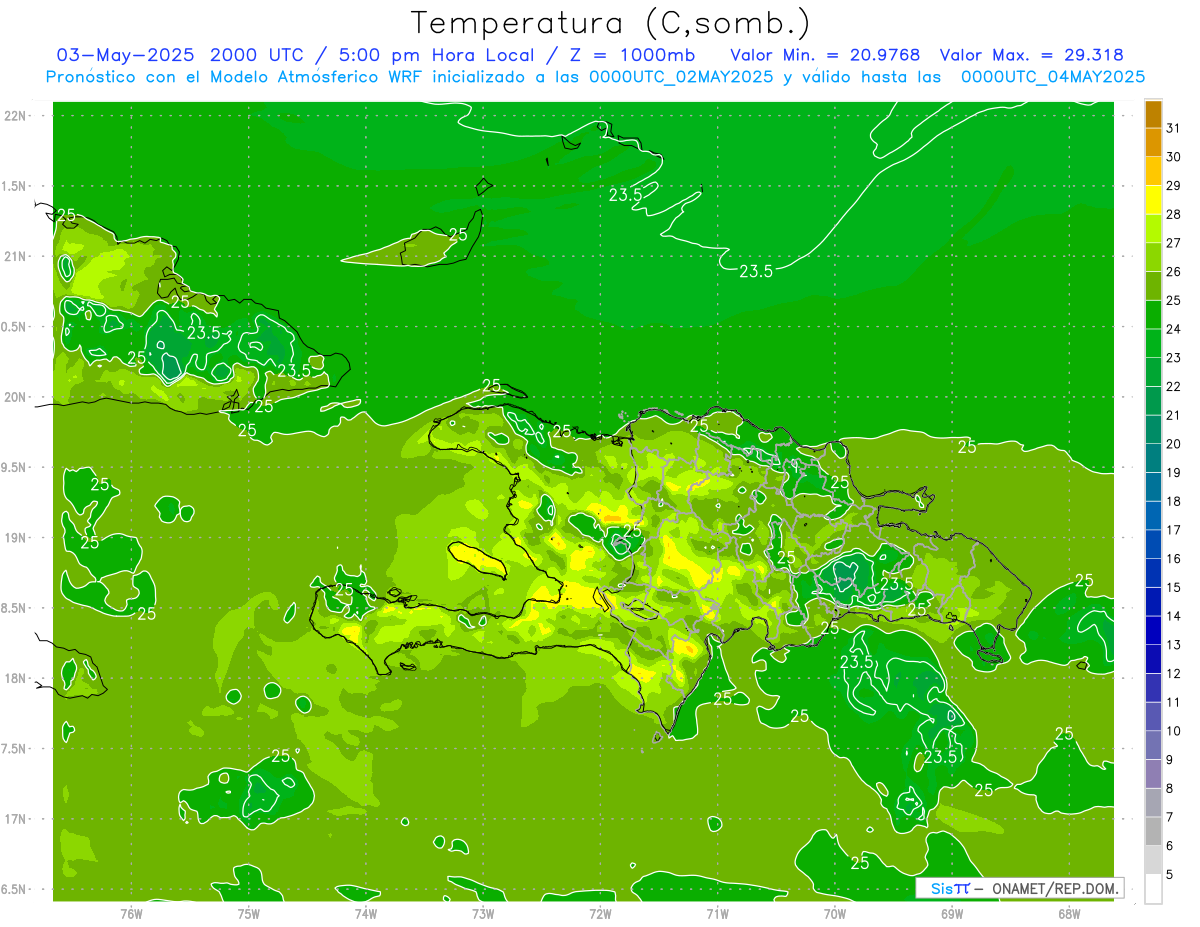
Task: Pick the yellow colorbar swatch between 28 and 29
Action: pos(1153,200)
